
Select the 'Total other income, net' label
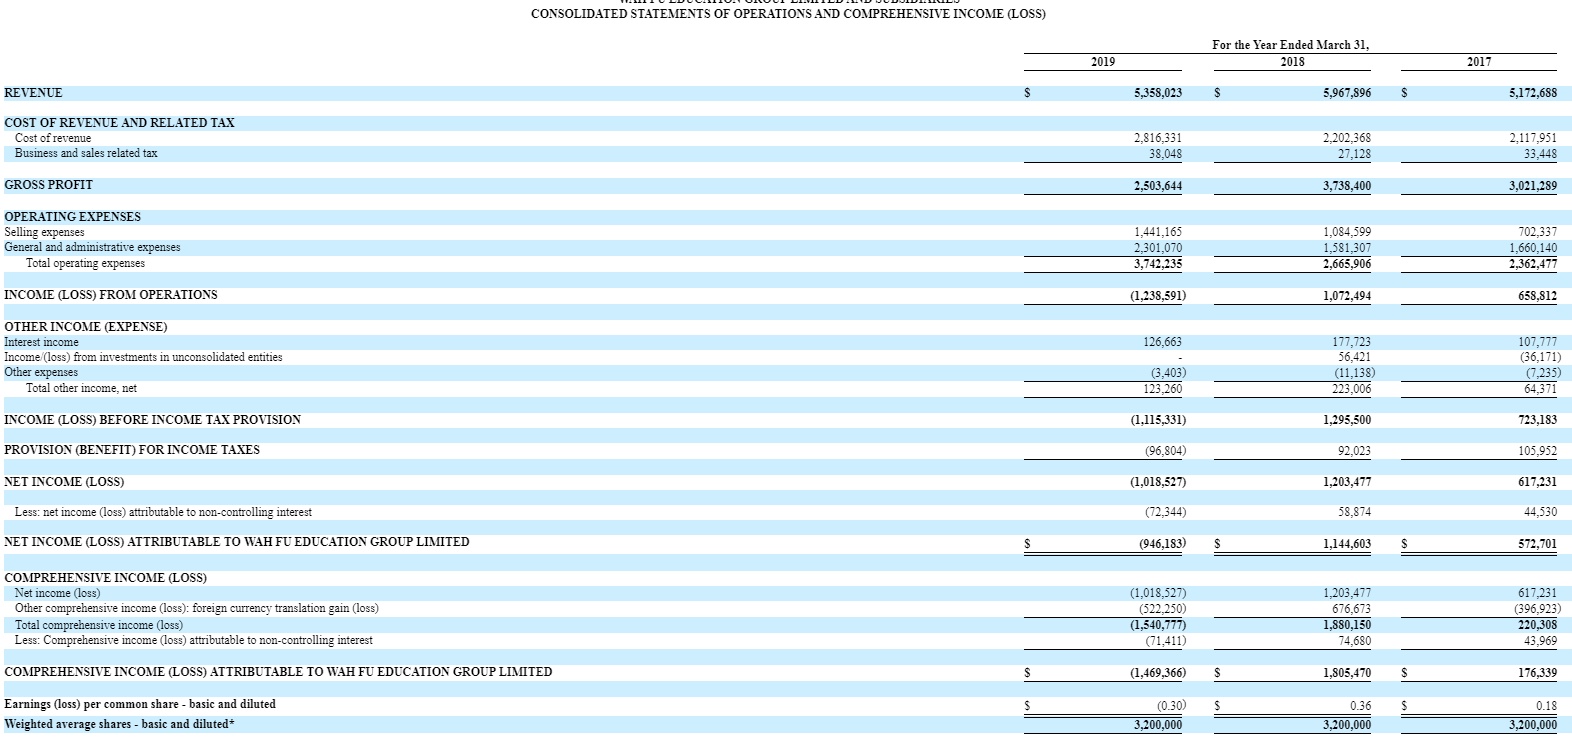pyautogui.click(x=81, y=388)
